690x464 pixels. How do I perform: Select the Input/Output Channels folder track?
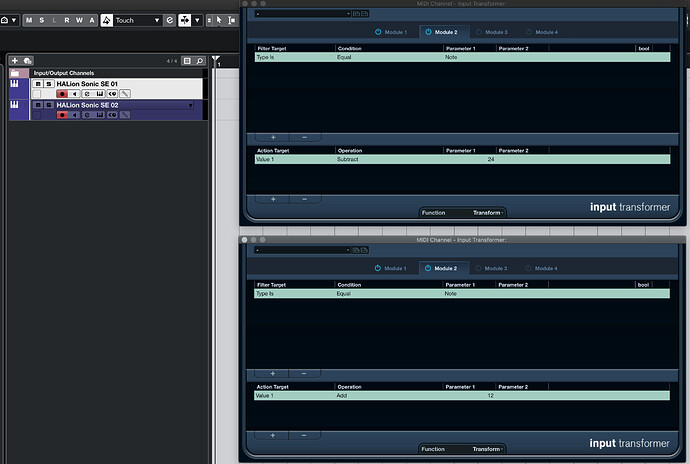[106, 73]
